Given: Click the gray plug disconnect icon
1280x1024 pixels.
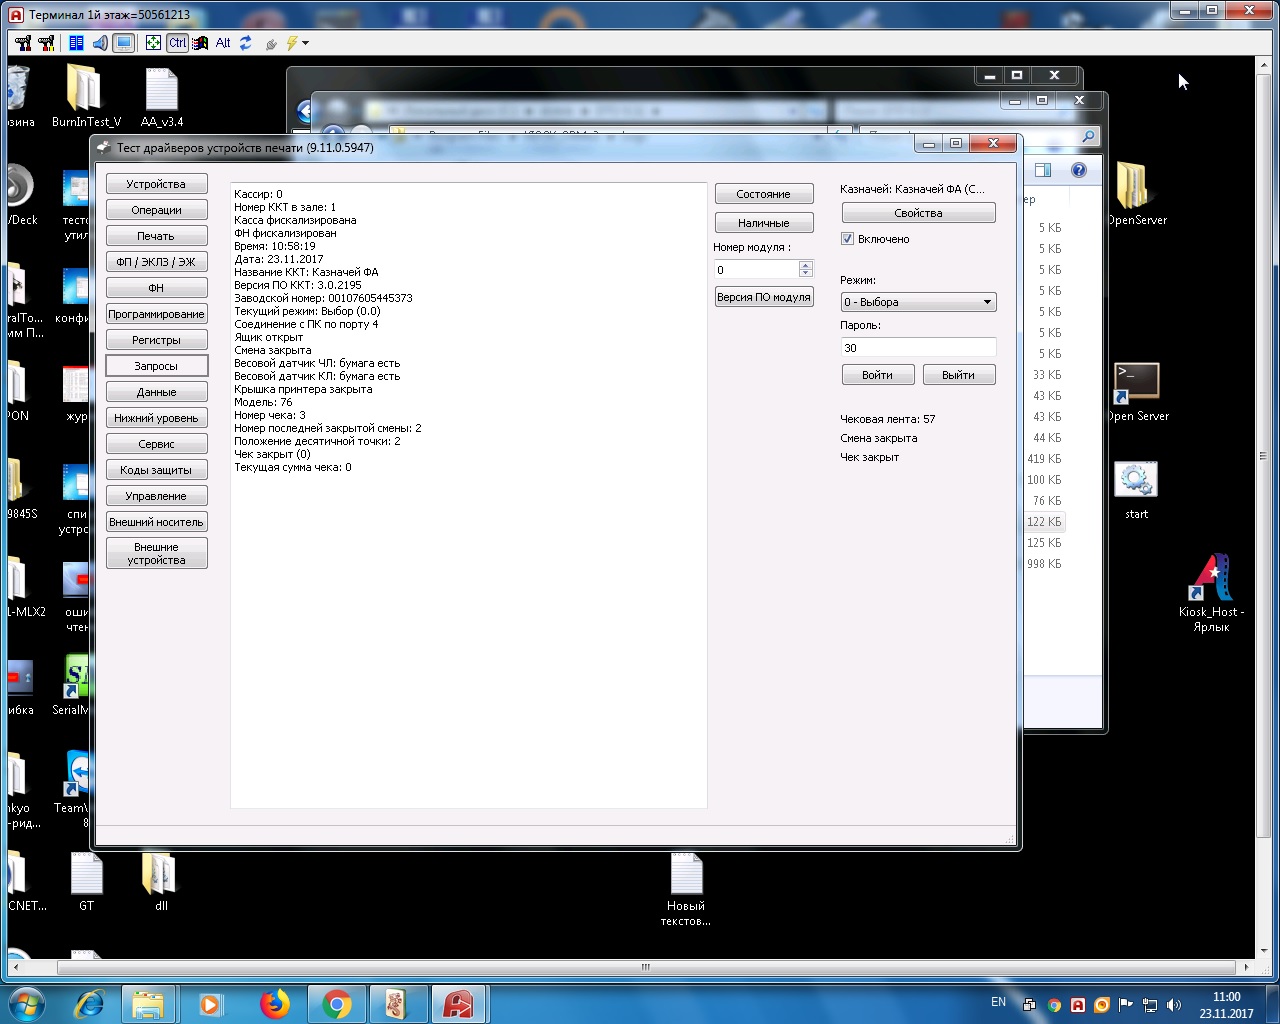Looking at the screenshot, I should click(271, 44).
